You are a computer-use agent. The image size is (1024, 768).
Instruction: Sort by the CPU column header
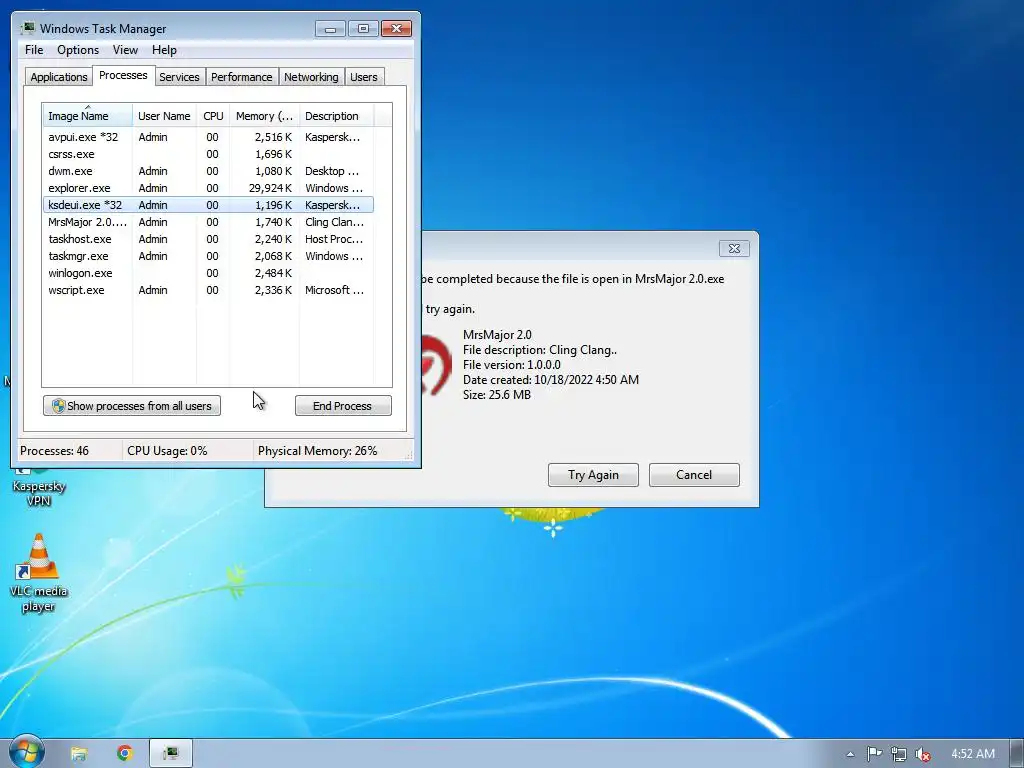click(x=213, y=116)
